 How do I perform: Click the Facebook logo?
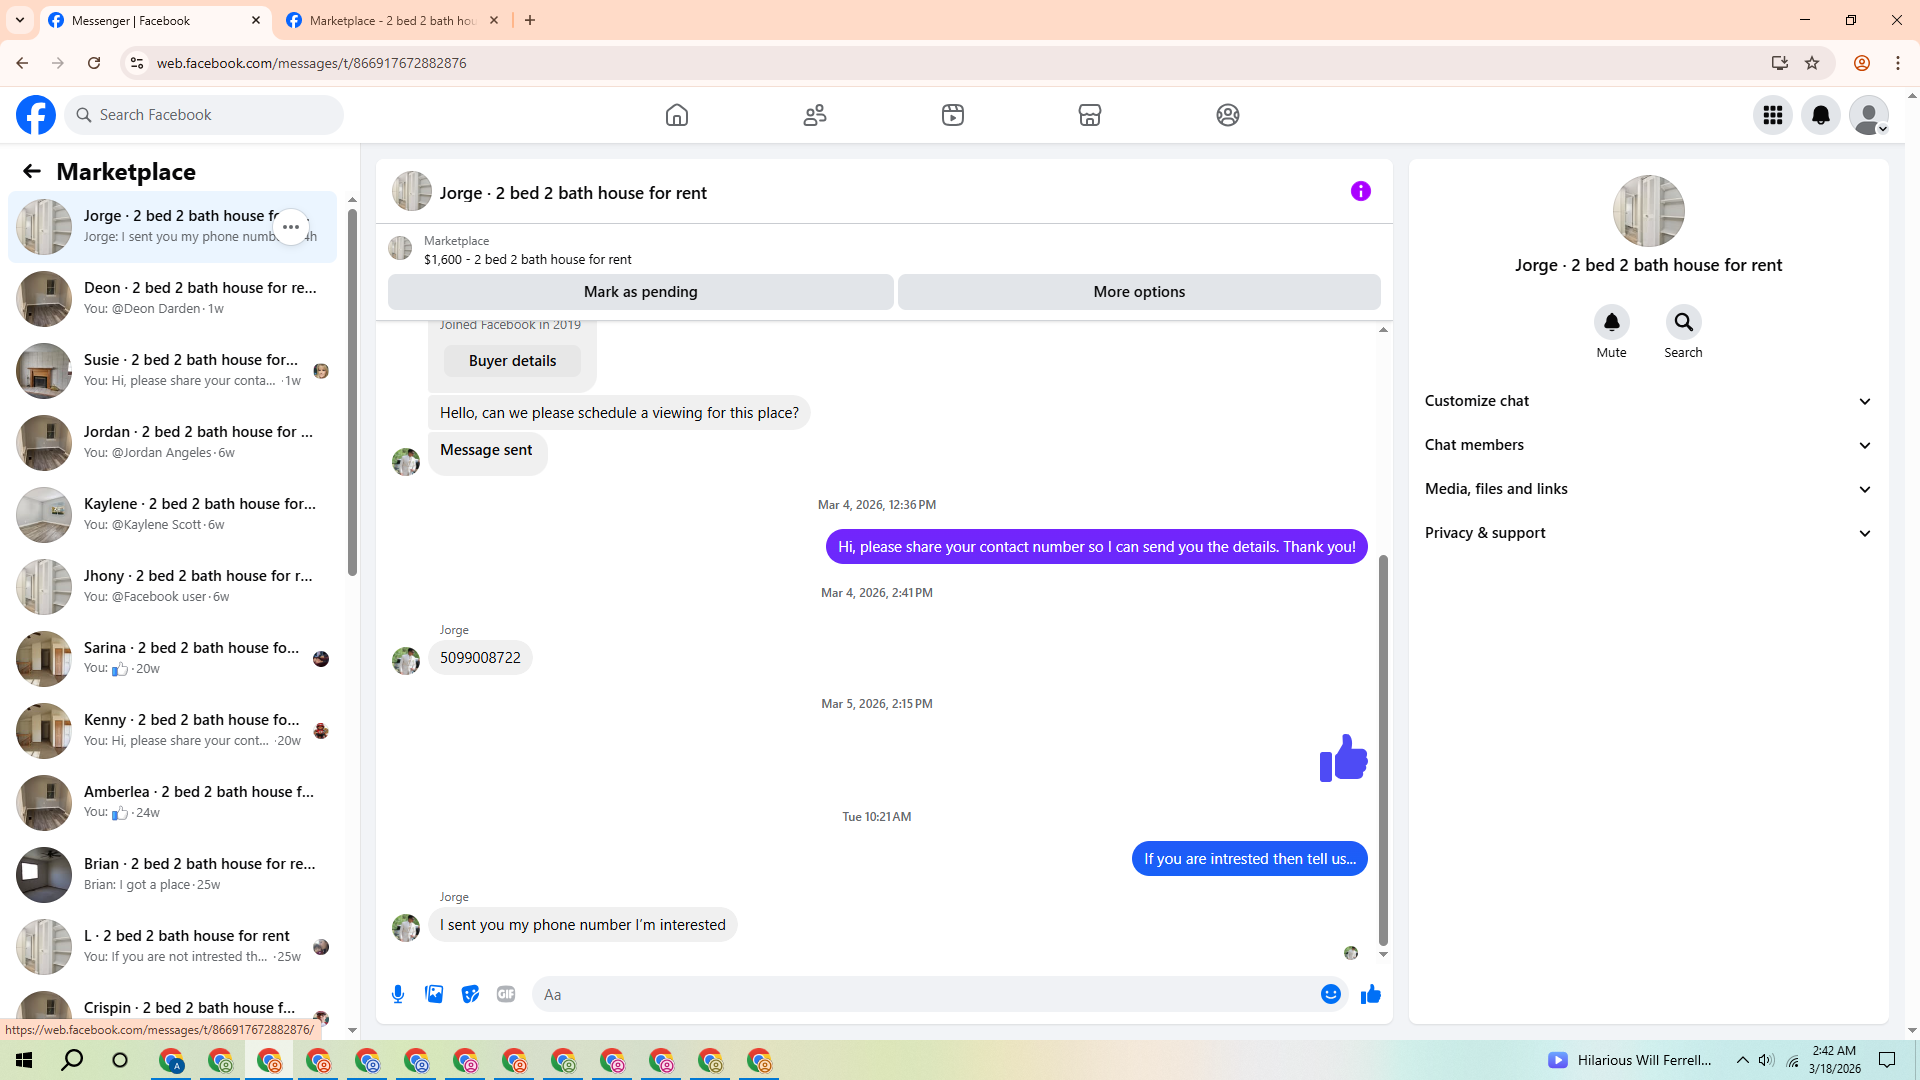[x=36, y=115]
